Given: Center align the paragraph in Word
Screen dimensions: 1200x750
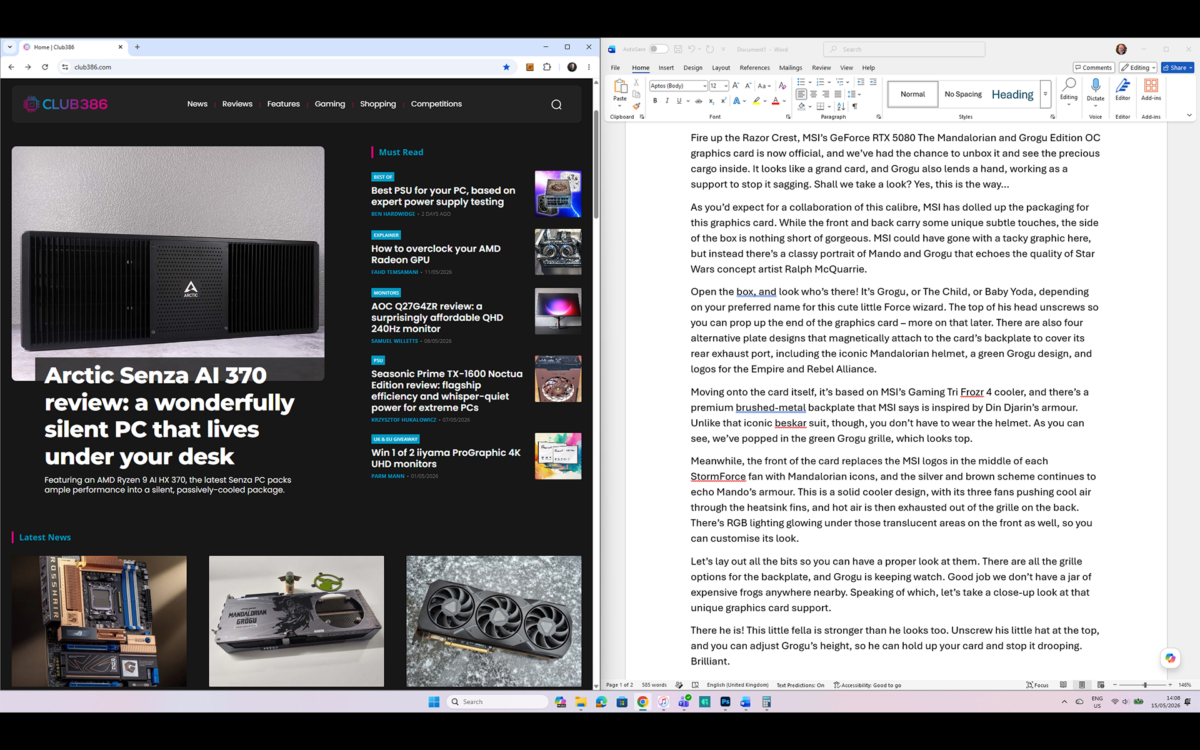Looking at the screenshot, I should [814, 94].
